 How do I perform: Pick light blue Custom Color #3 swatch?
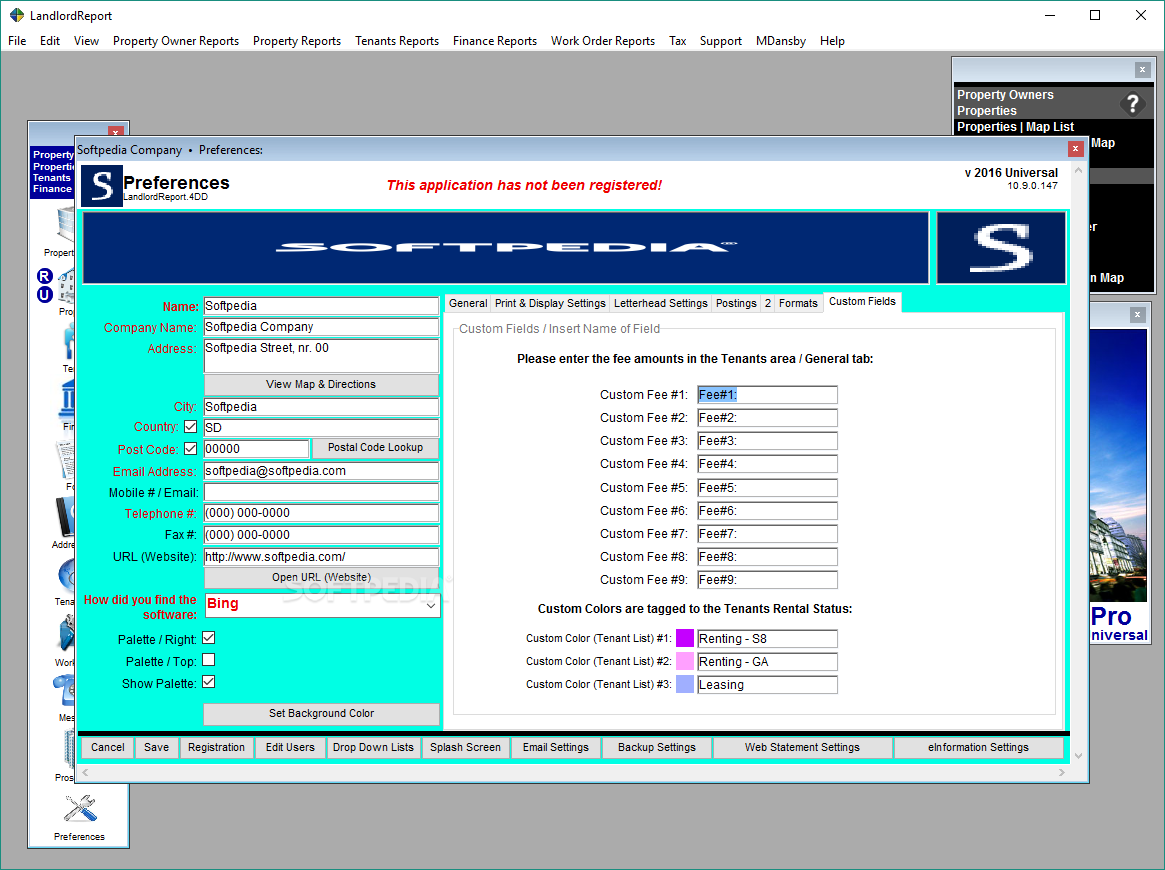pos(684,684)
